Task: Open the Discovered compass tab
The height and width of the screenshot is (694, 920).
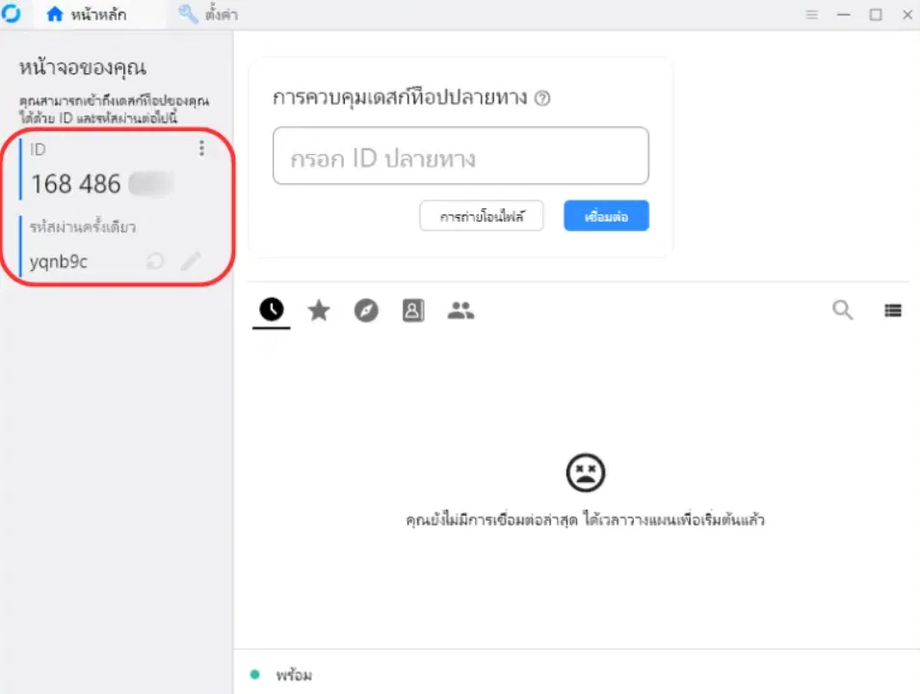Action: (x=366, y=310)
